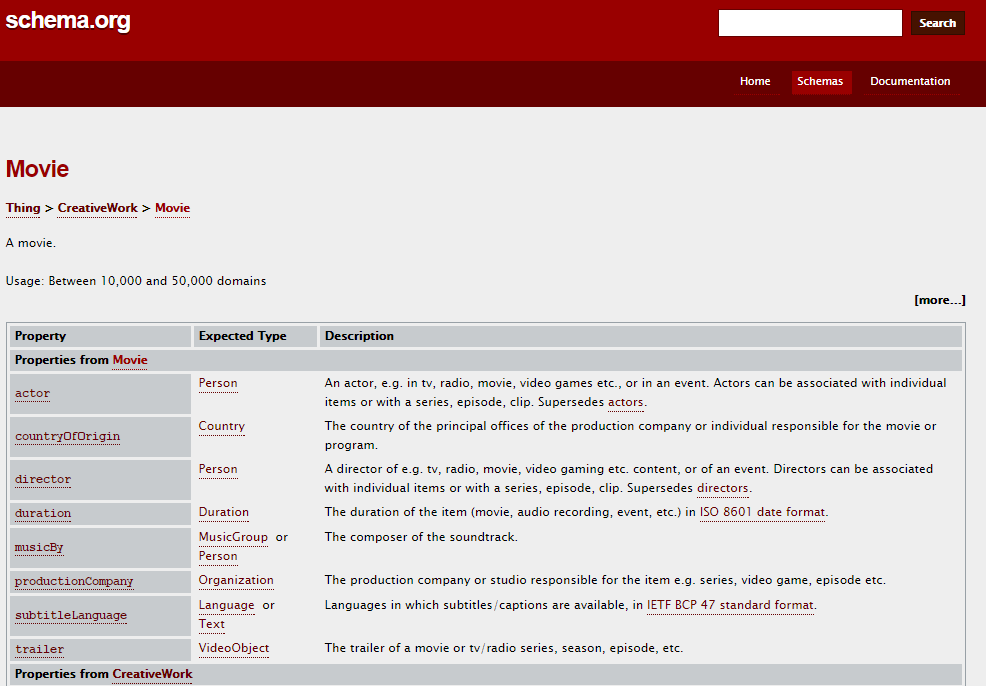Screen dimensions: 986x686
Task: Click the 'A movie.' description text
Action: (x=31, y=243)
